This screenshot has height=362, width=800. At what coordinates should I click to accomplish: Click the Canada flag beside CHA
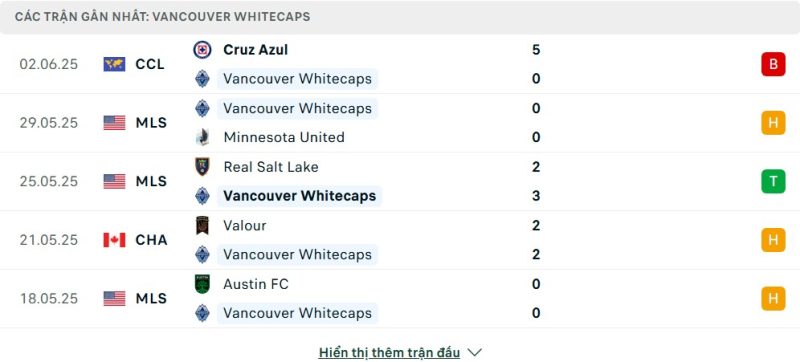tap(114, 240)
